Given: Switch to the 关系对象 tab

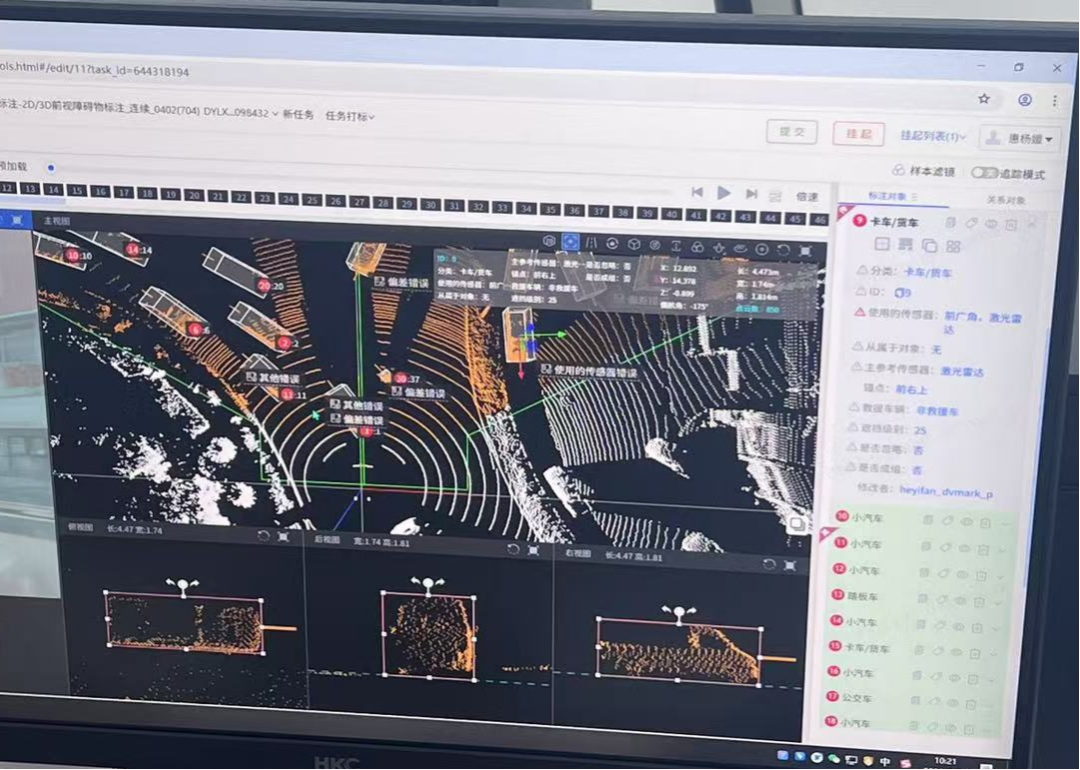Looking at the screenshot, I should pos(1006,200).
